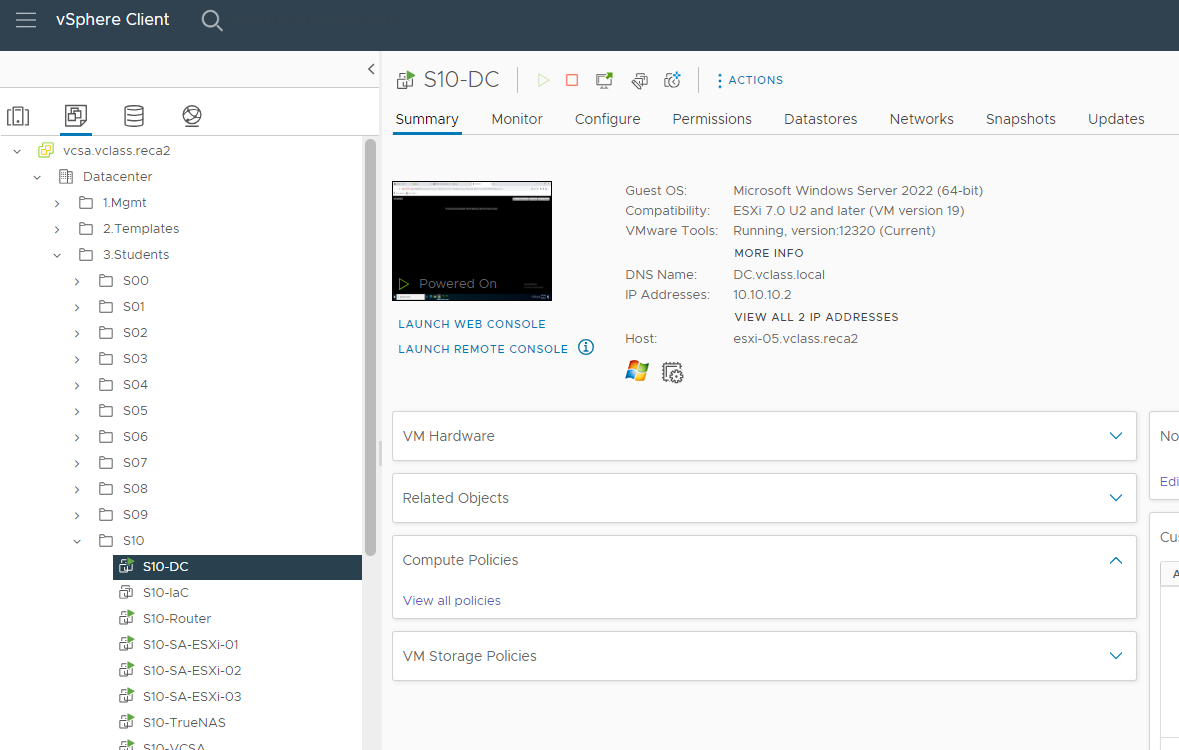Expand the S05 folder

[x=77, y=411]
